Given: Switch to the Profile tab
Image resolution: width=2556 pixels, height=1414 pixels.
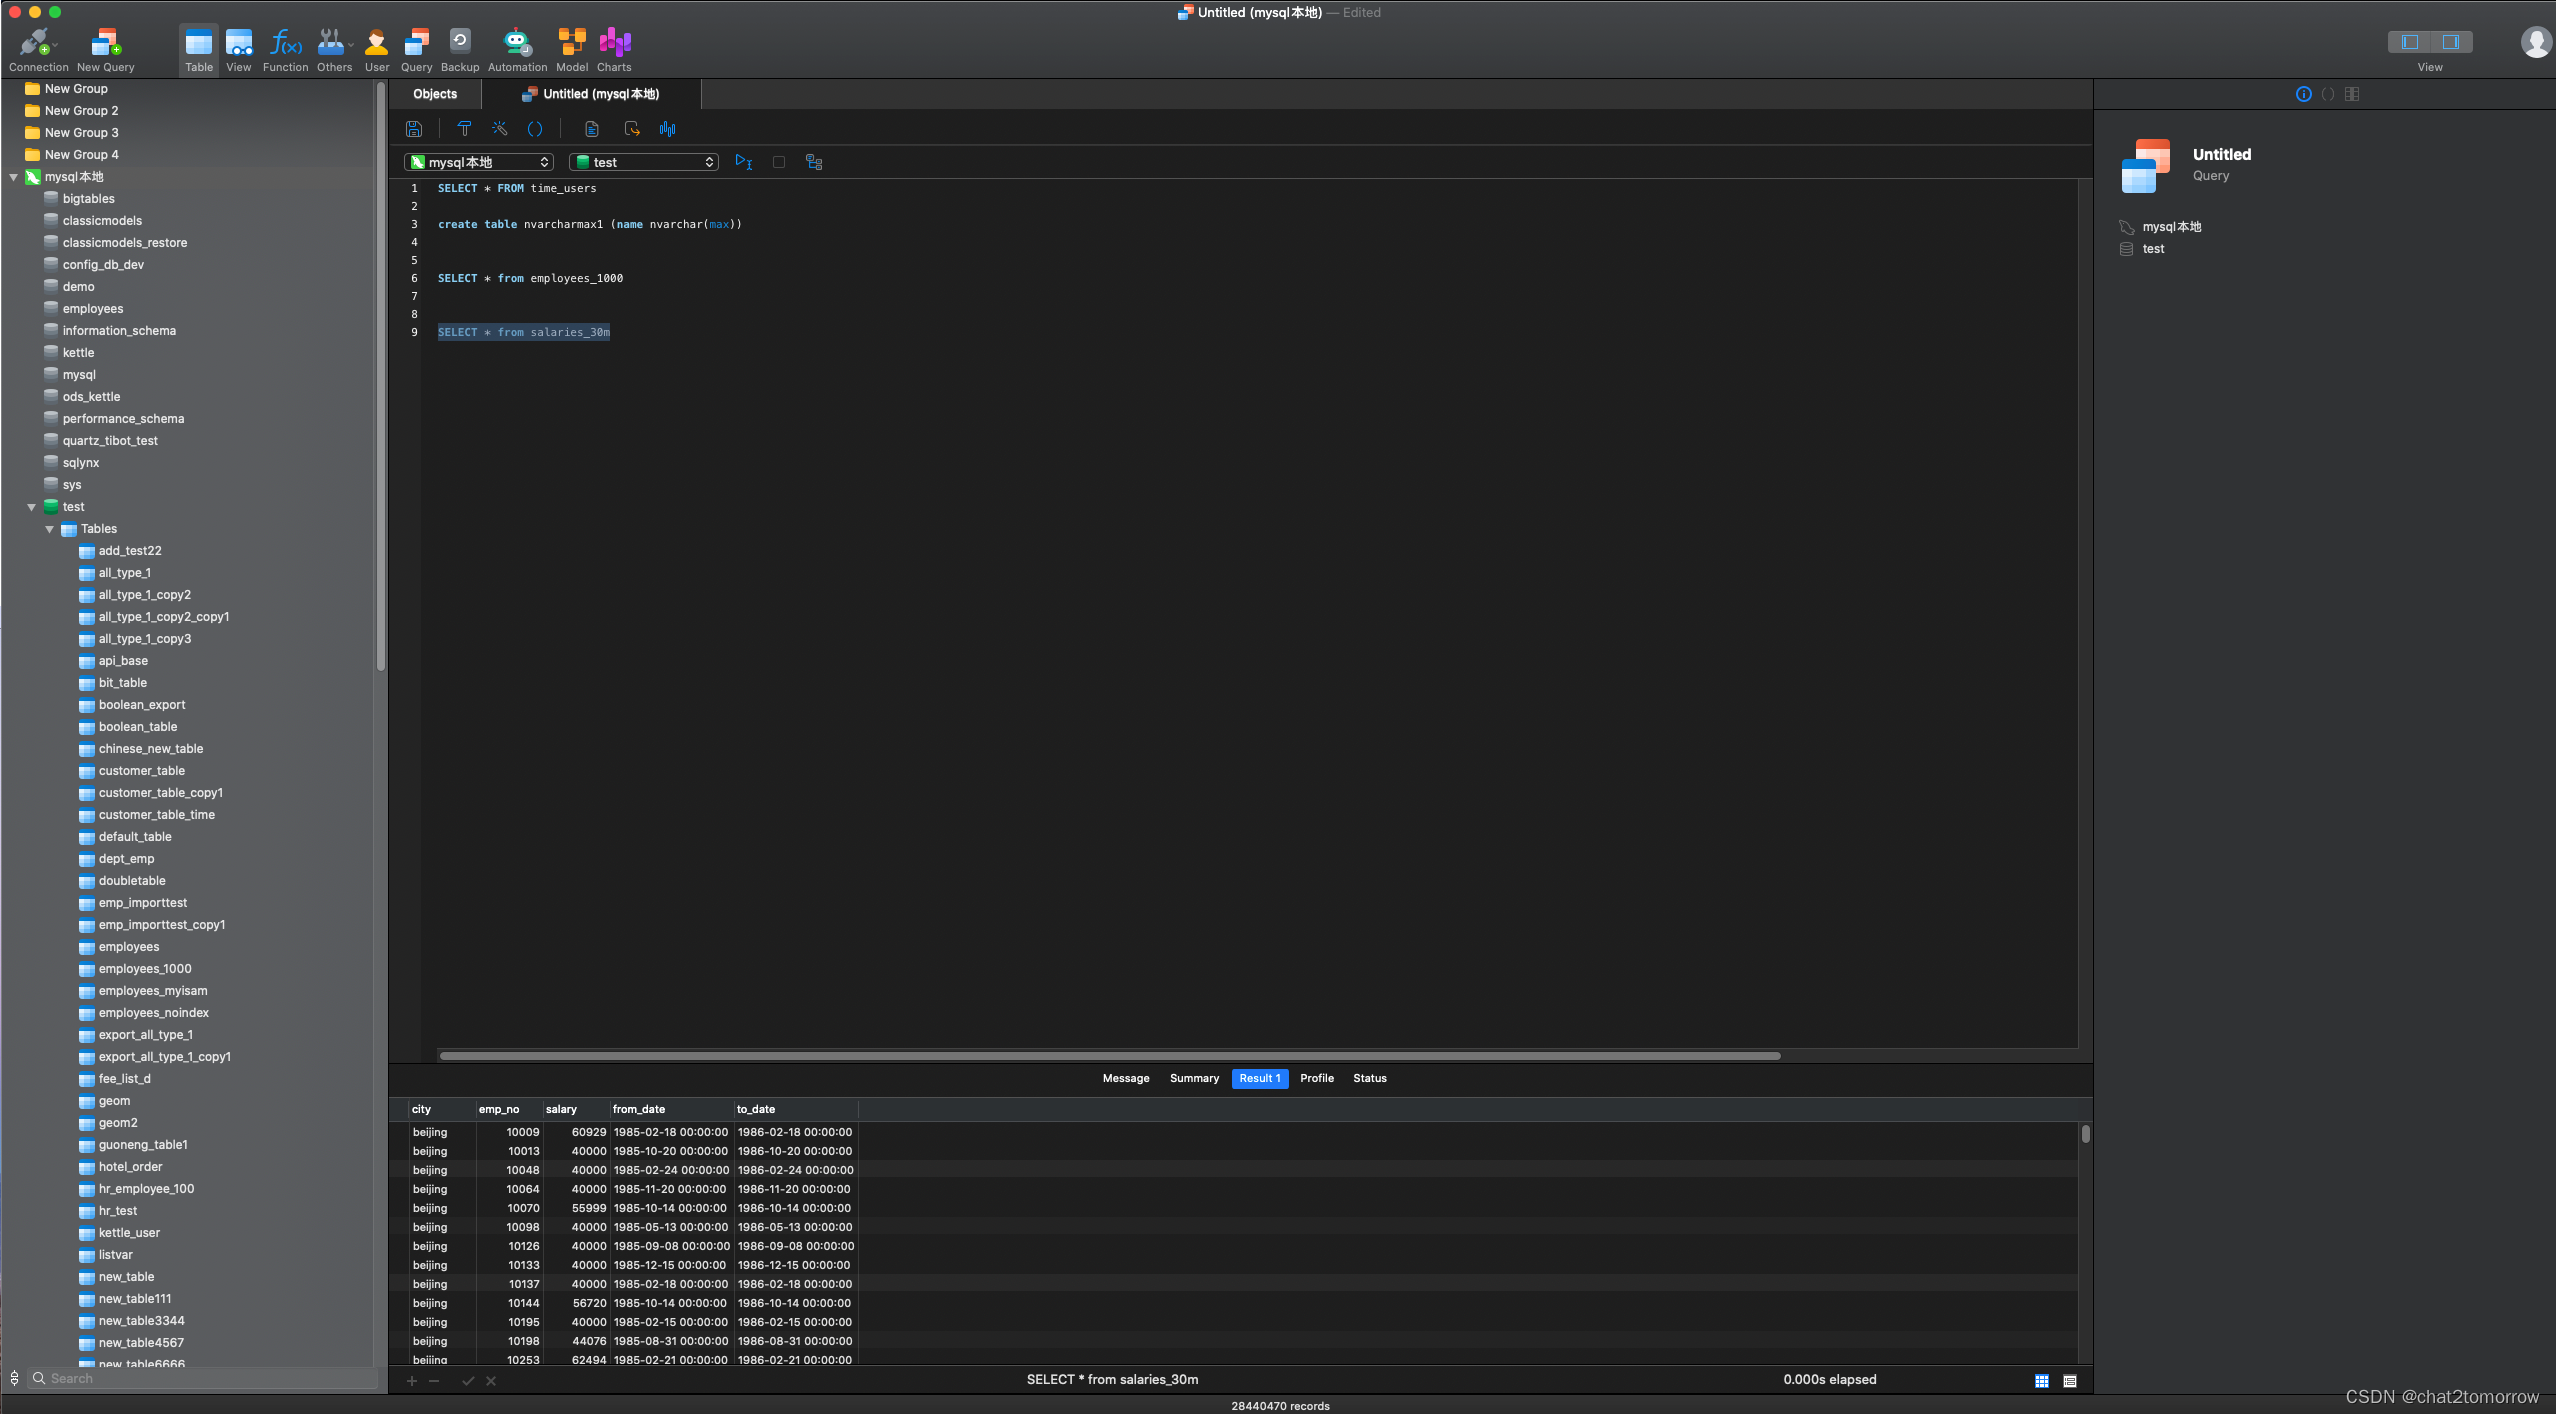Looking at the screenshot, I should pos(1316,1076).
